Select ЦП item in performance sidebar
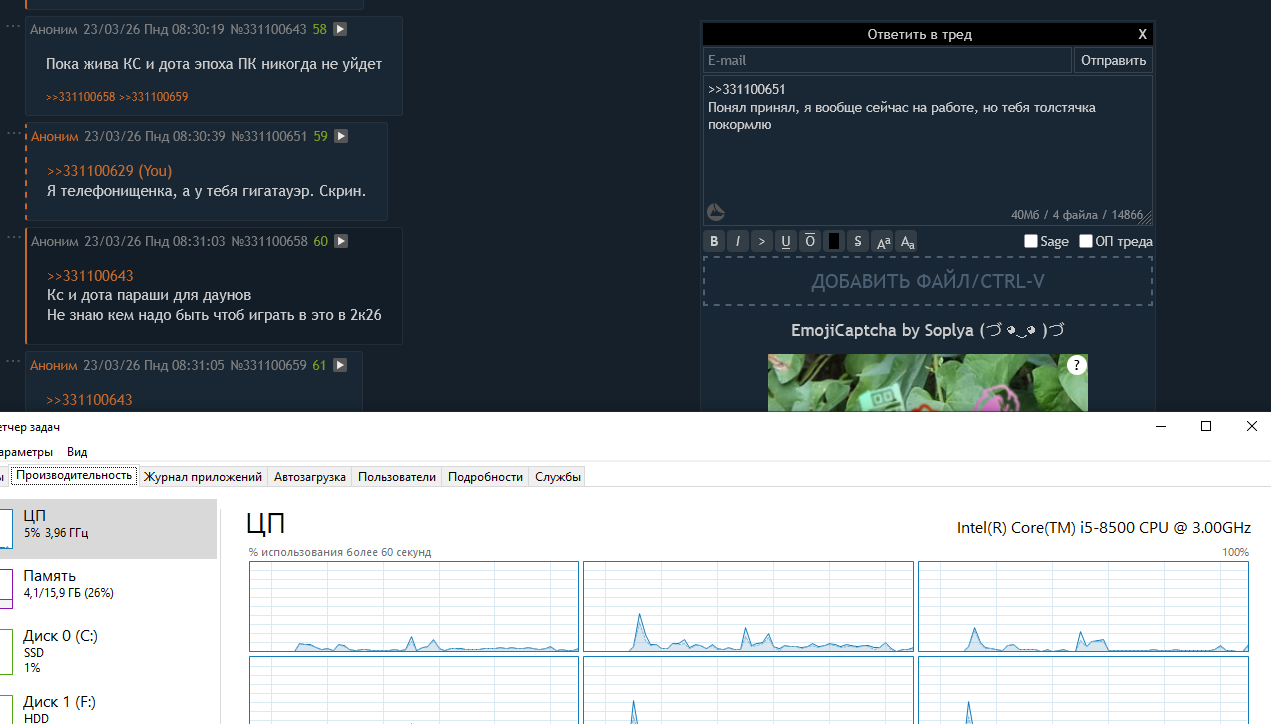This screenshot has width=1271, height=724. click(108, 528)
